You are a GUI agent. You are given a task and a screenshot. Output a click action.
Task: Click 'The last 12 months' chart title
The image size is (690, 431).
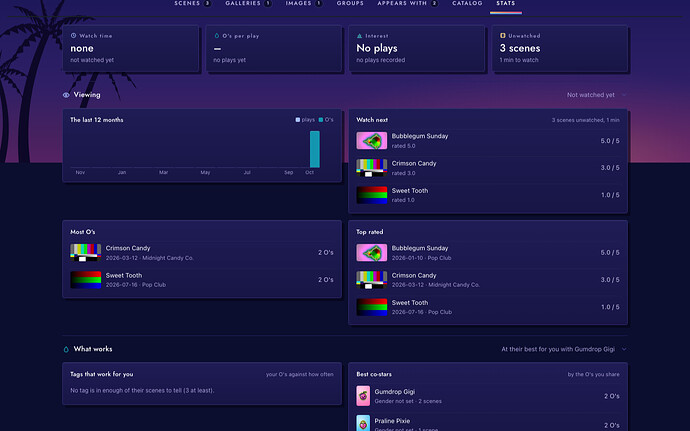[97, 120]
